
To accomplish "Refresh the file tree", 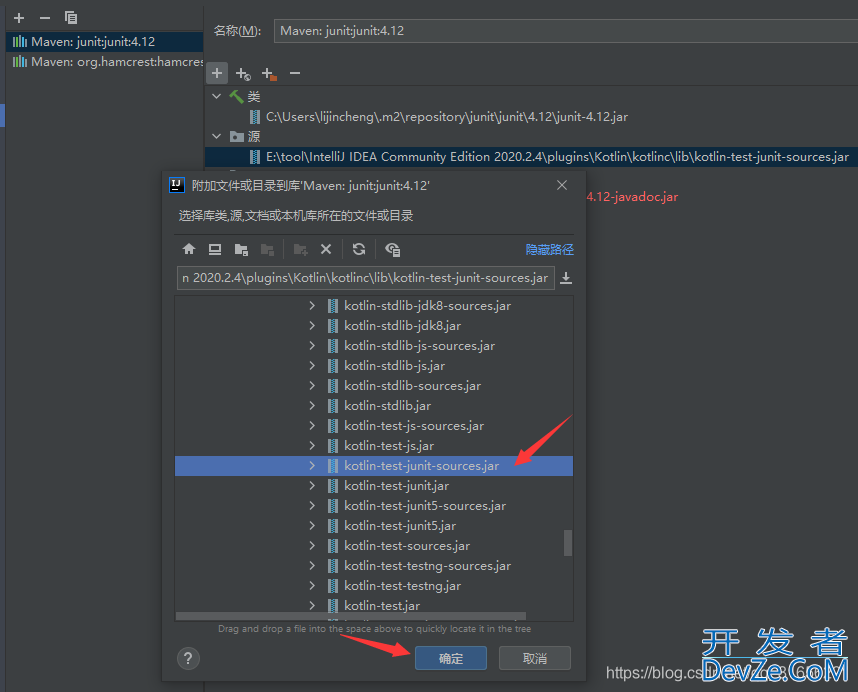I will coord(359,249).
